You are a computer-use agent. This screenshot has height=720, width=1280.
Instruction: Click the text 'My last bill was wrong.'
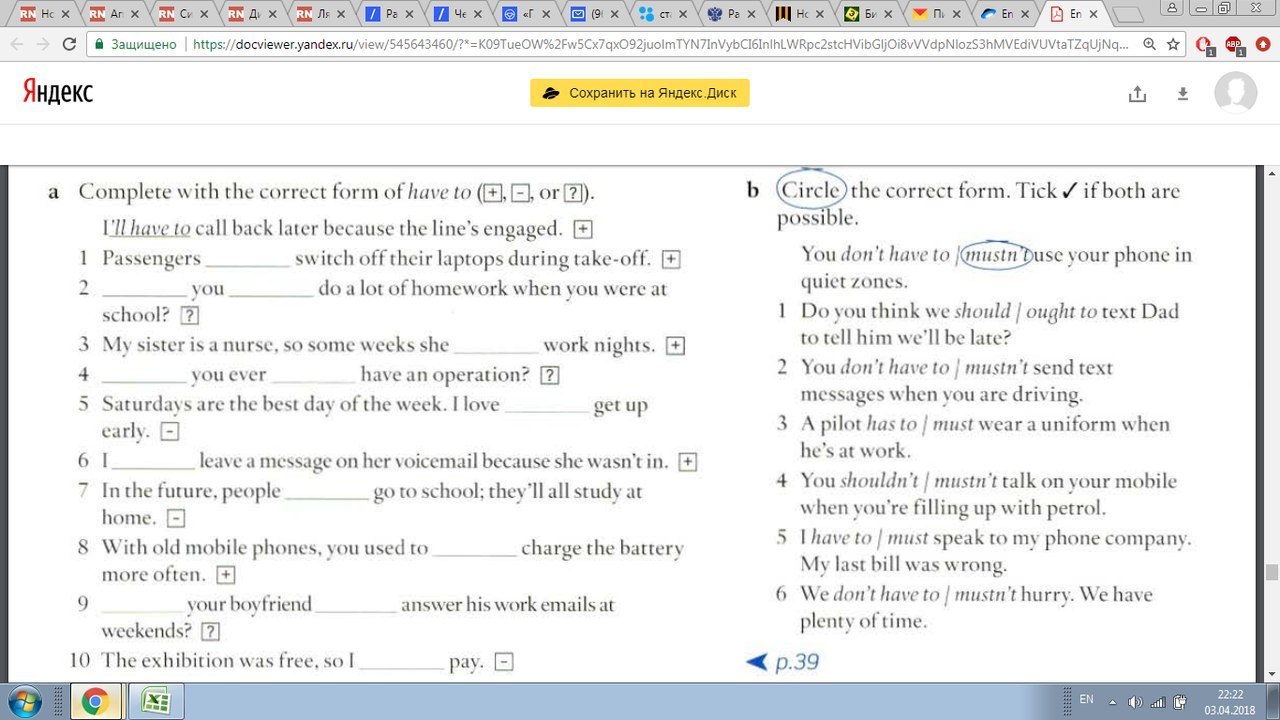(903, 565)
